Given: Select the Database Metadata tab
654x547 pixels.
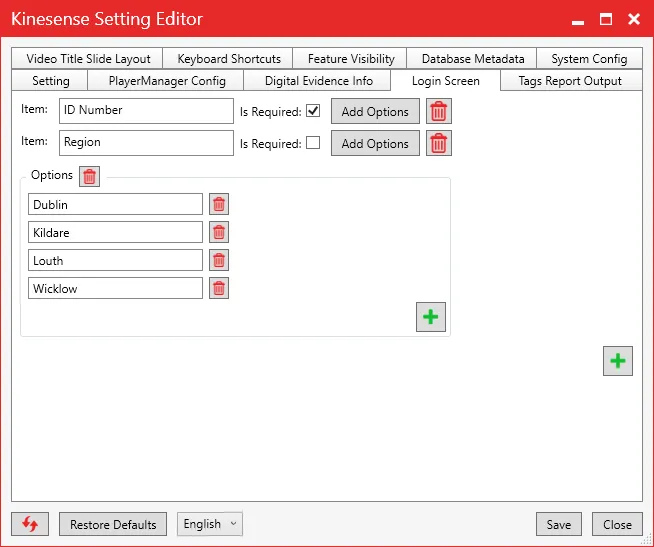Looking at the screenshot, I should tap(473, 58).
